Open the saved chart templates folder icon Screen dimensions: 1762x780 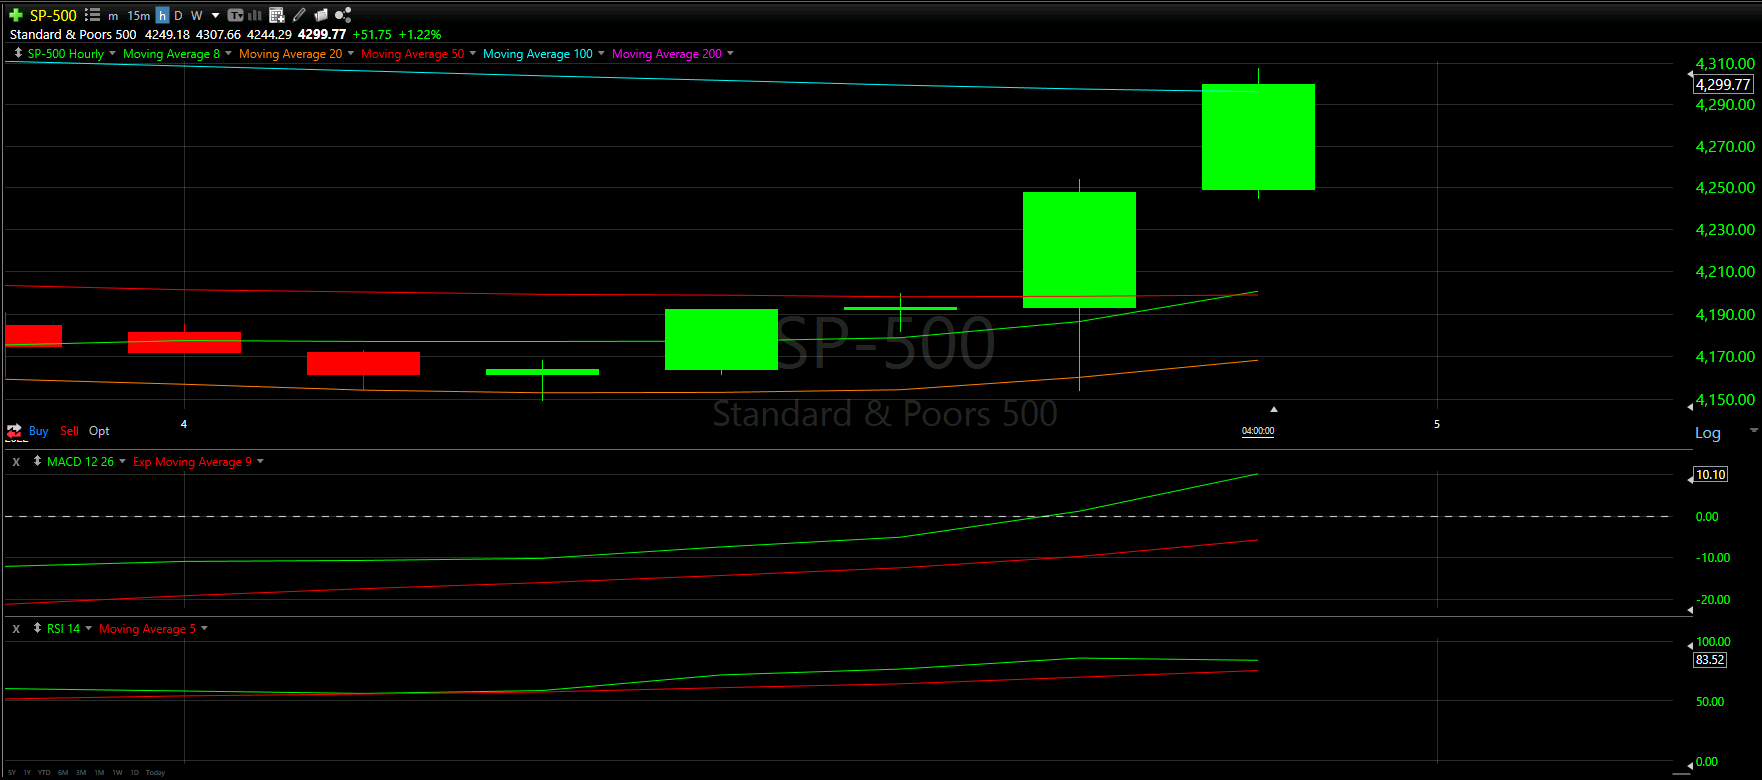(321, 15)
